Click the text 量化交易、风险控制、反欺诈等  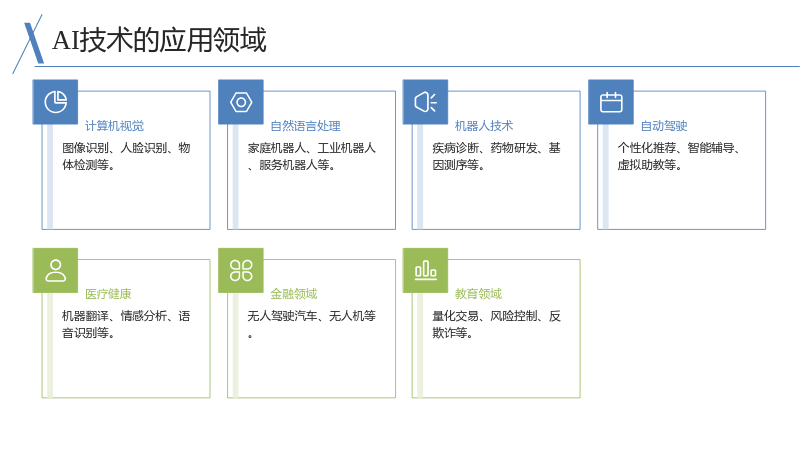coord(496,324)
